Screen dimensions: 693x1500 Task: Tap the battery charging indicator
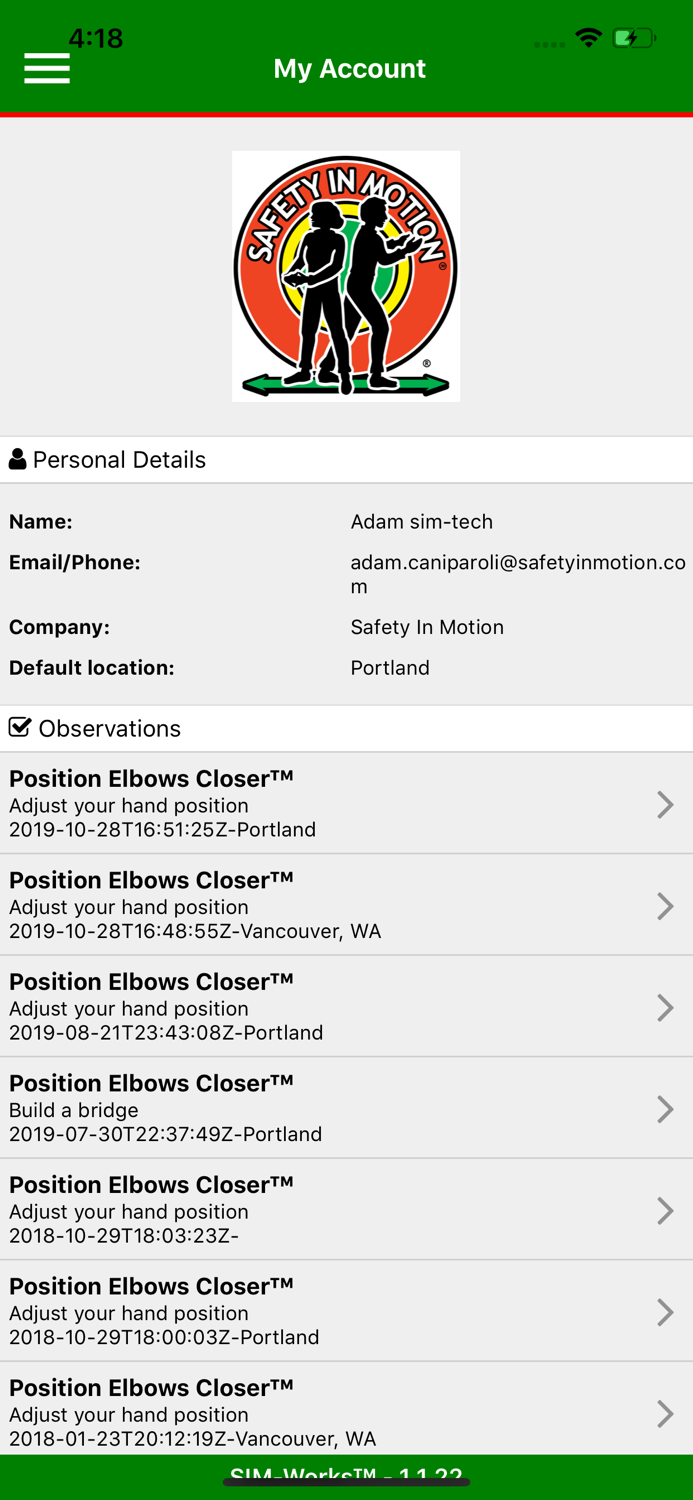click(x=634, y=38)
